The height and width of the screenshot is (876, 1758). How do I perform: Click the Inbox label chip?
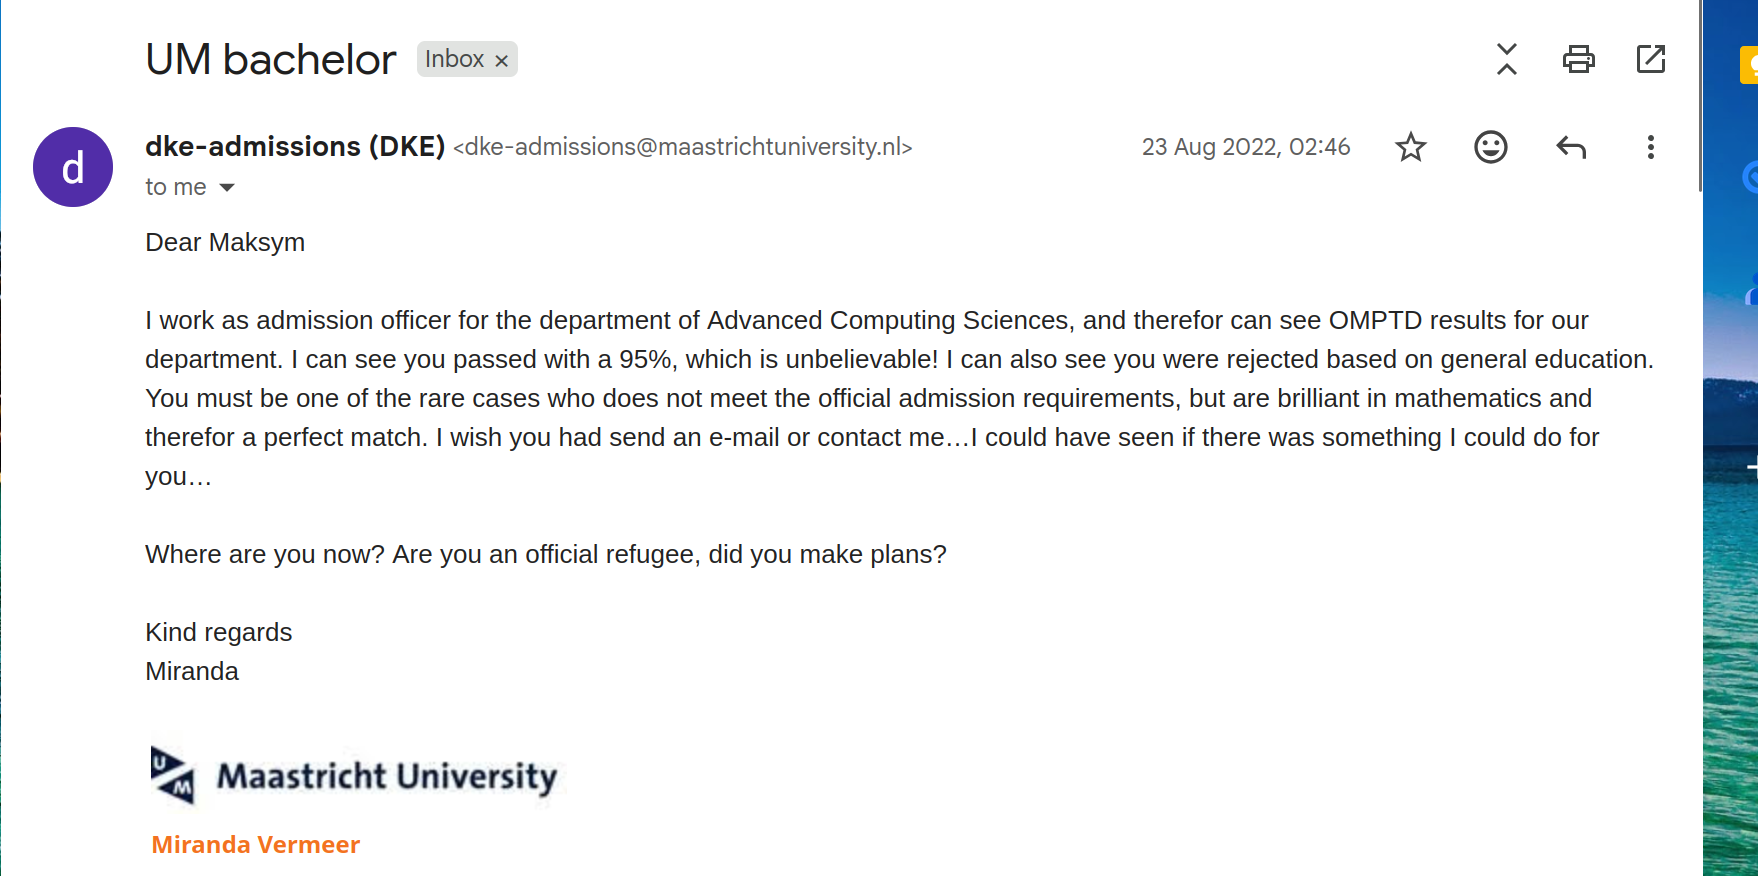tap(456, 59)
